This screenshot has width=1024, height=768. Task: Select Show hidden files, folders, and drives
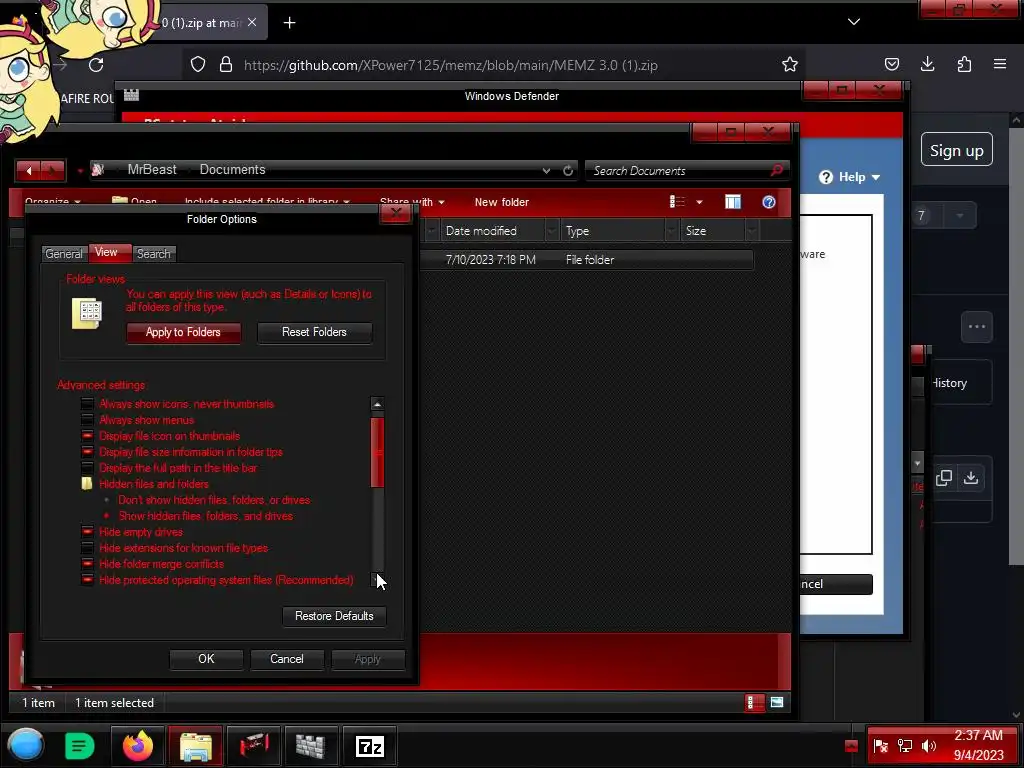pos(106,516)
